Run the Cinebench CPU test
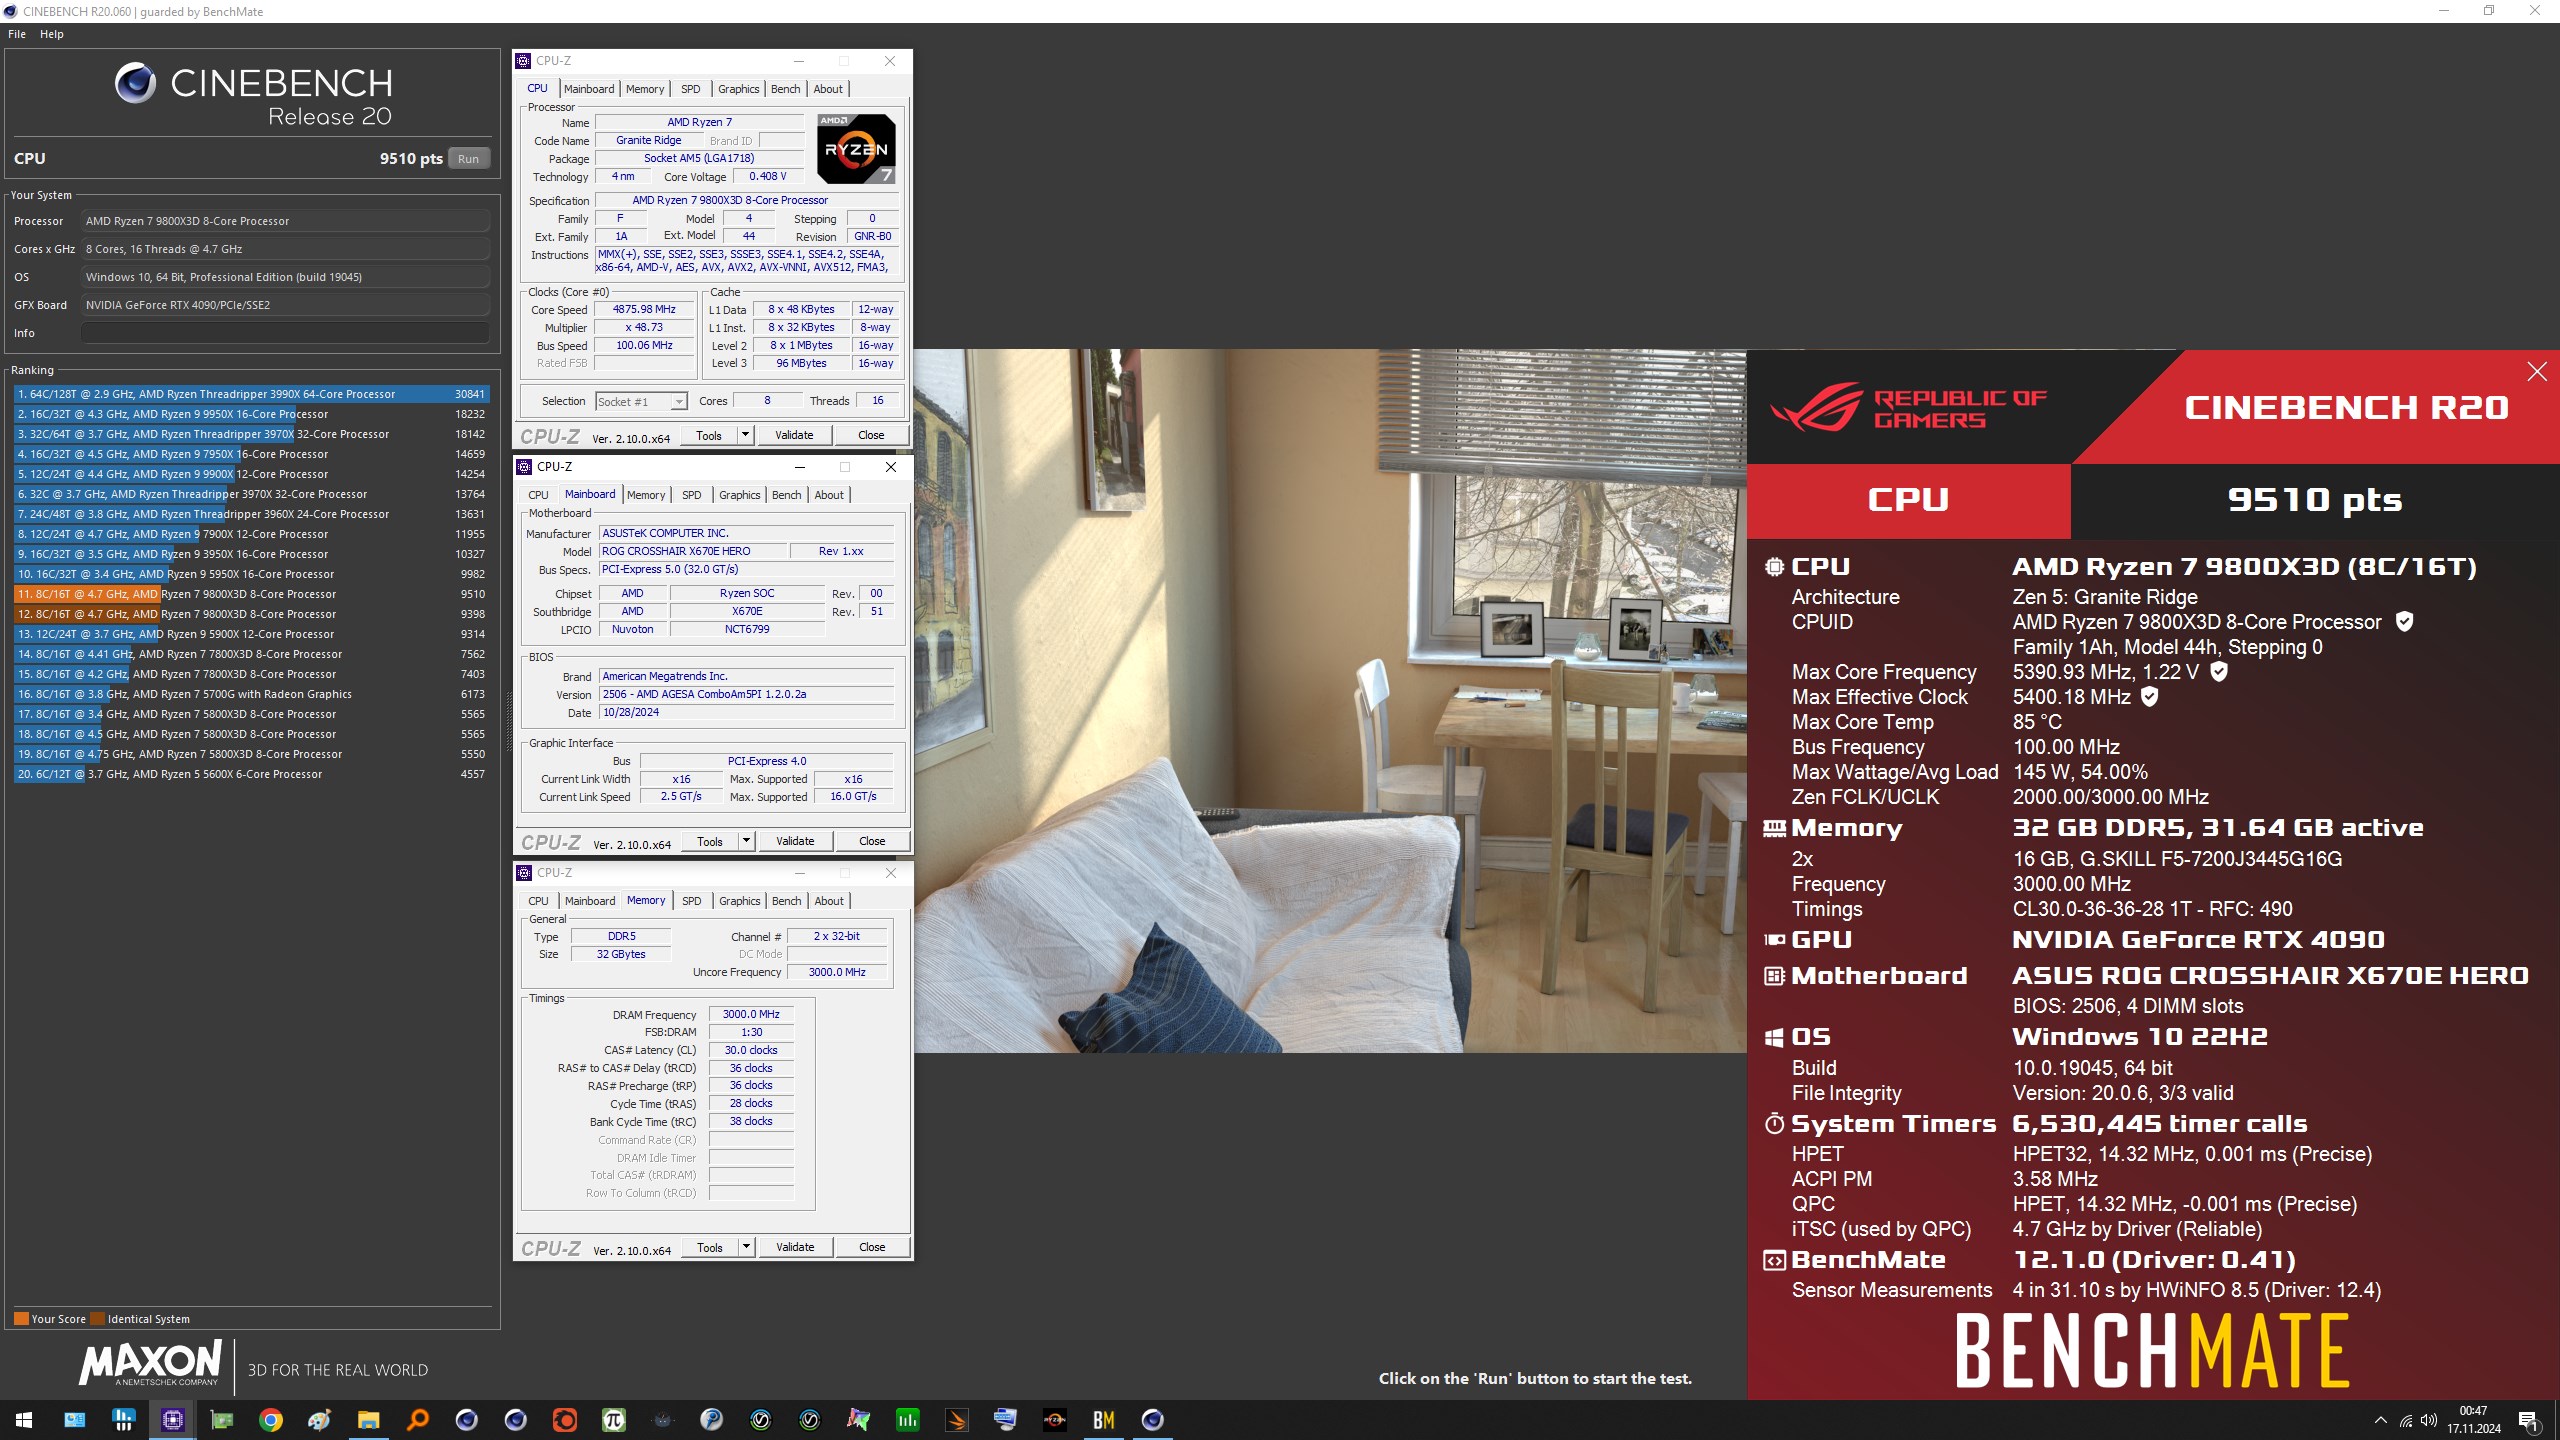Screen dimensions: 2560x1440 468,159
